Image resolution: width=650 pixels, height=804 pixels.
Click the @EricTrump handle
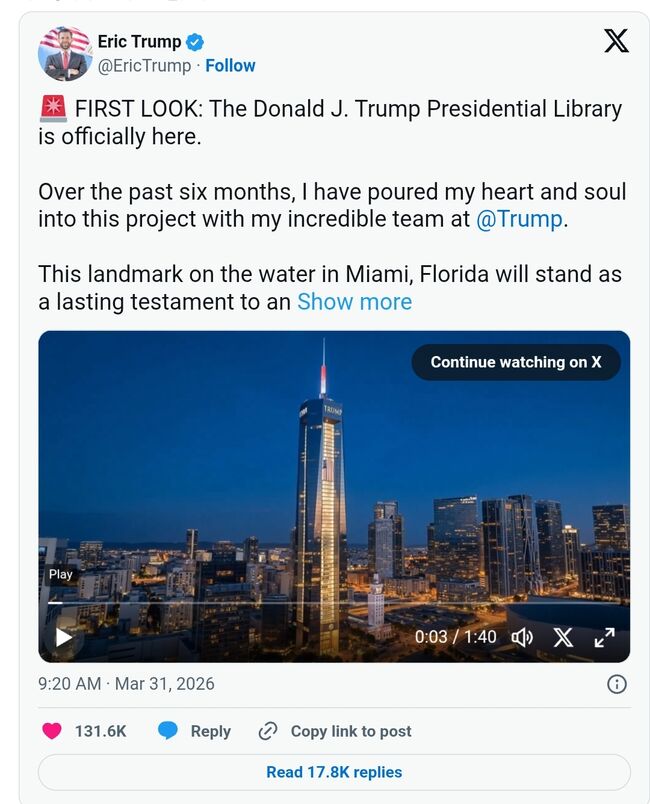coord(144,66)
